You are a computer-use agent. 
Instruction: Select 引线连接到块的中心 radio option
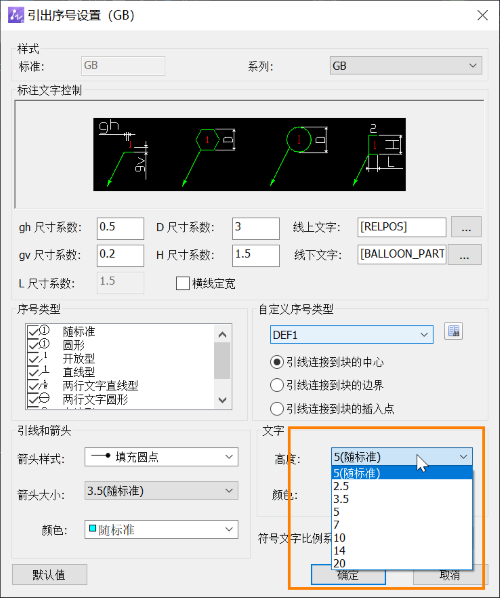click(277, 362)
